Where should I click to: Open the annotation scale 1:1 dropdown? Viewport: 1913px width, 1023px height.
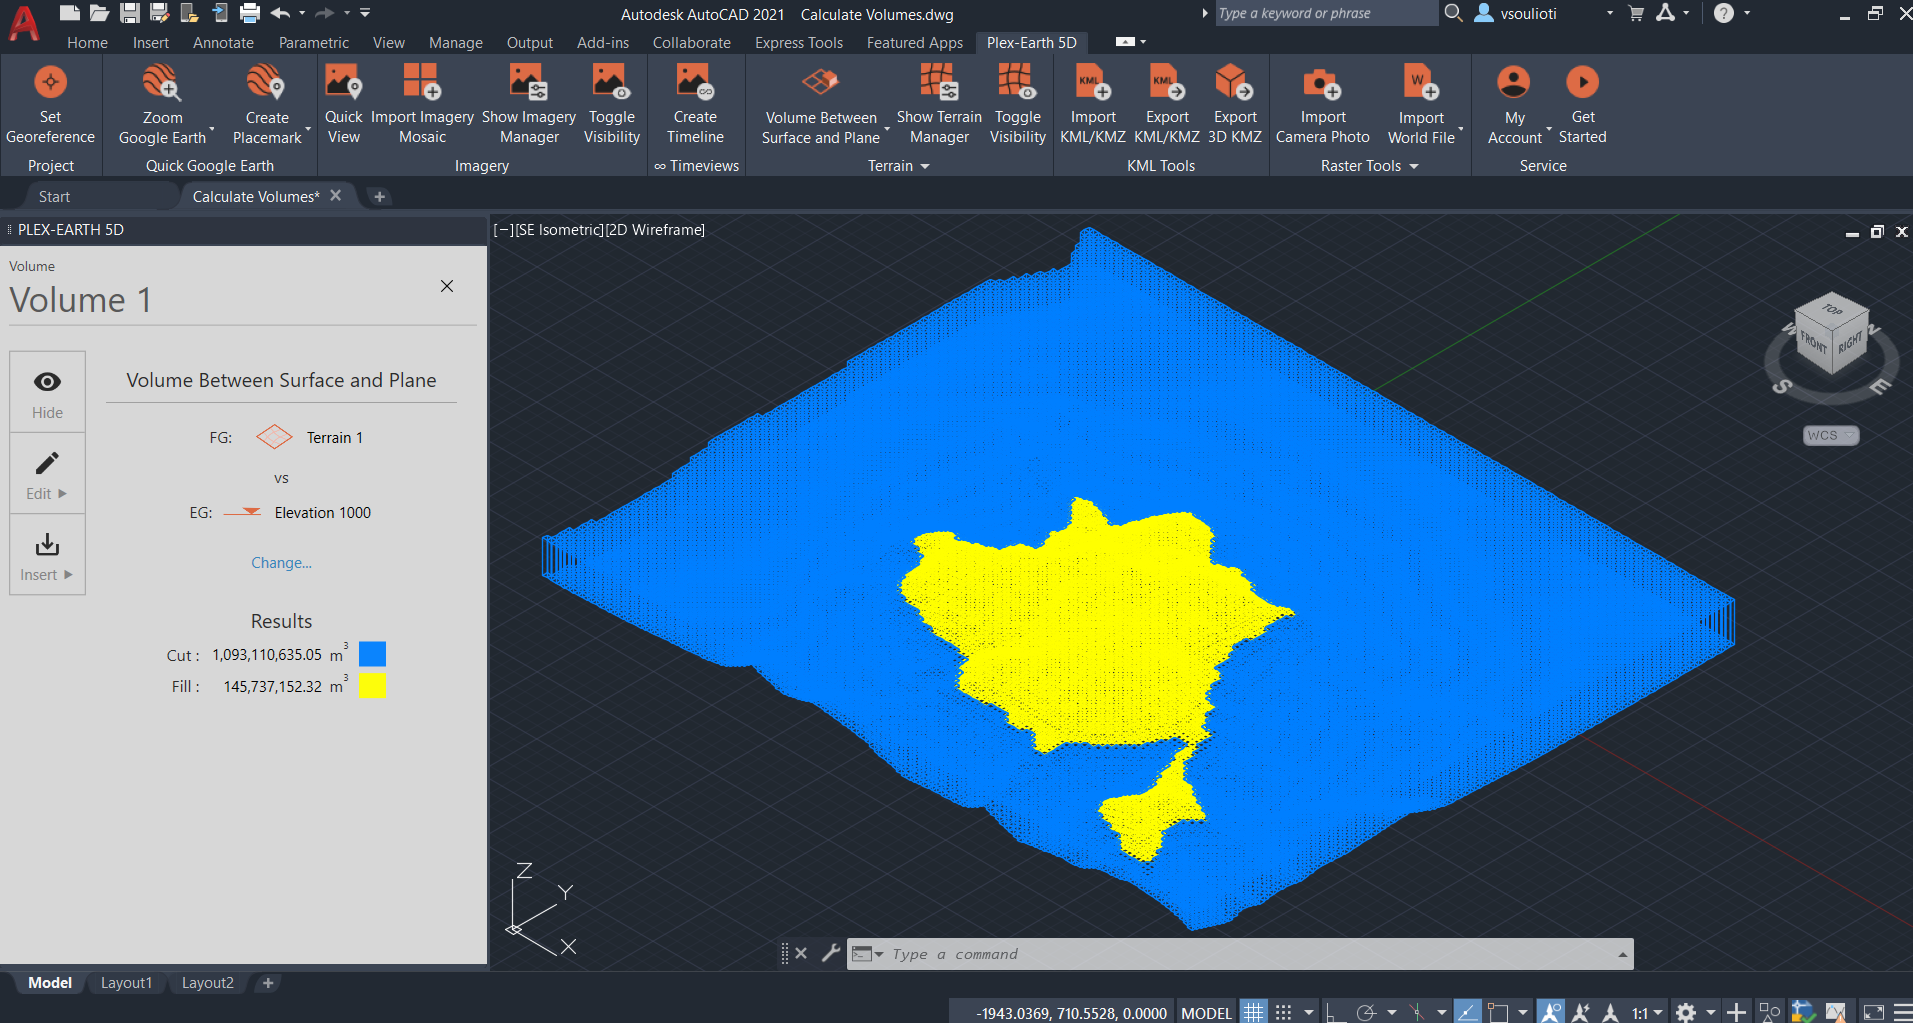point(1647,1013)
